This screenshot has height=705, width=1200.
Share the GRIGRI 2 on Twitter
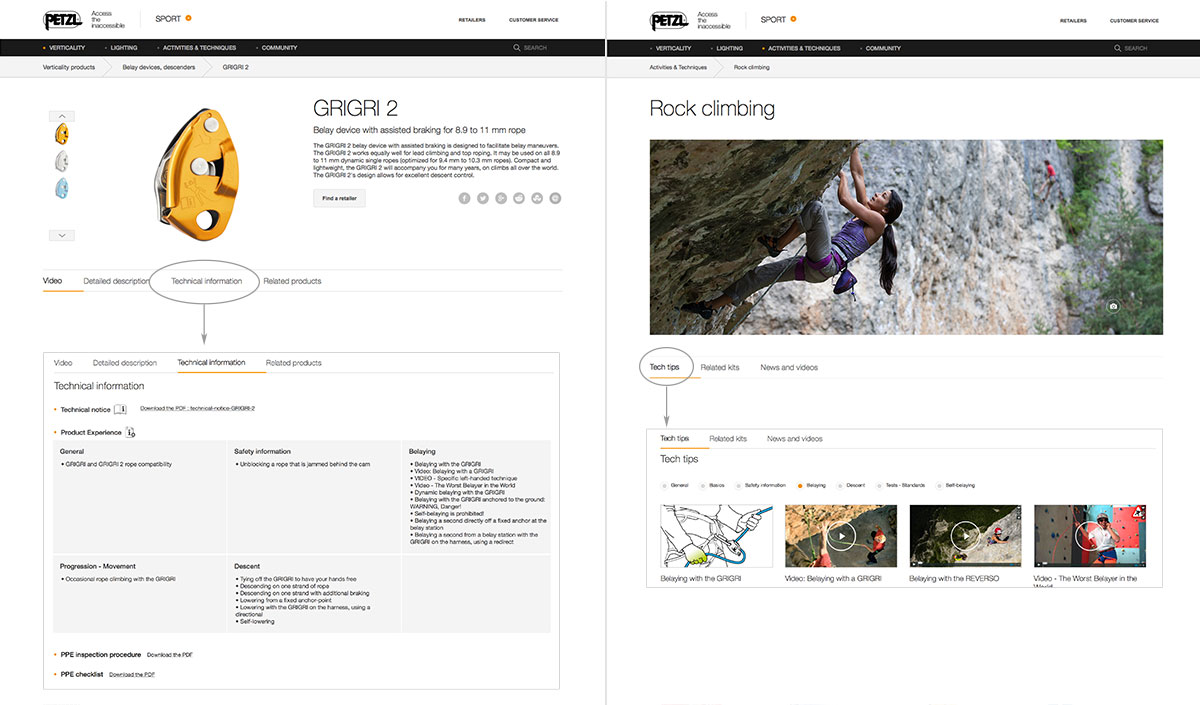tap(483, 198)
